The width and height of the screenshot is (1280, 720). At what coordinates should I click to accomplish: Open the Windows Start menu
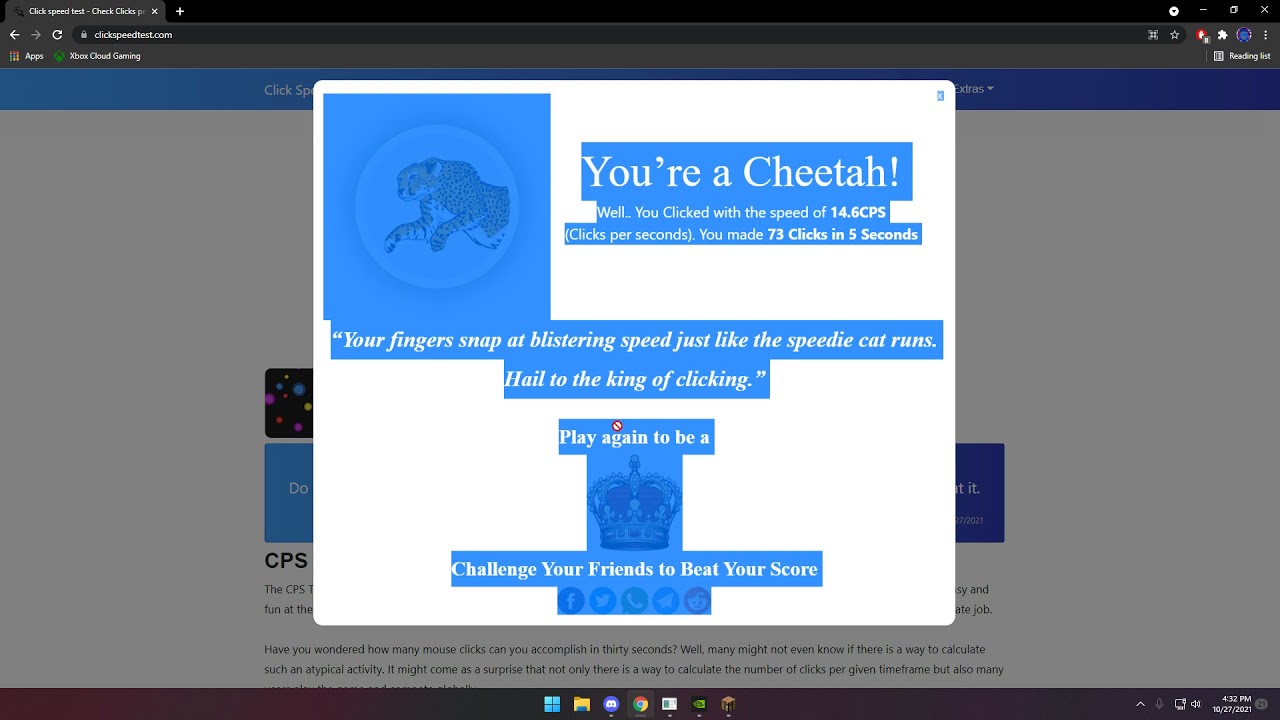pos(552,704)
